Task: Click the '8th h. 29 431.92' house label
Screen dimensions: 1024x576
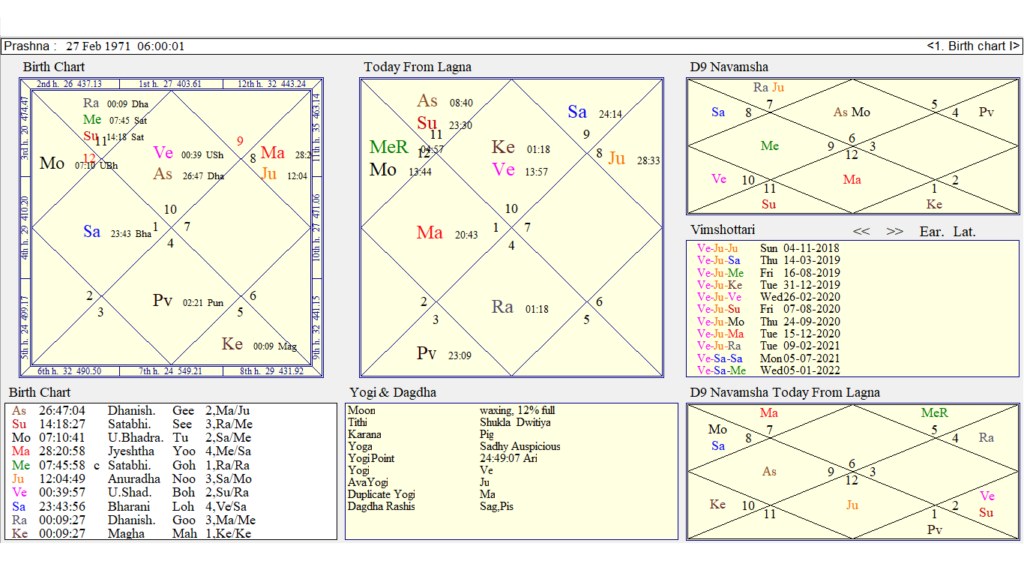Action: (272, 371)
